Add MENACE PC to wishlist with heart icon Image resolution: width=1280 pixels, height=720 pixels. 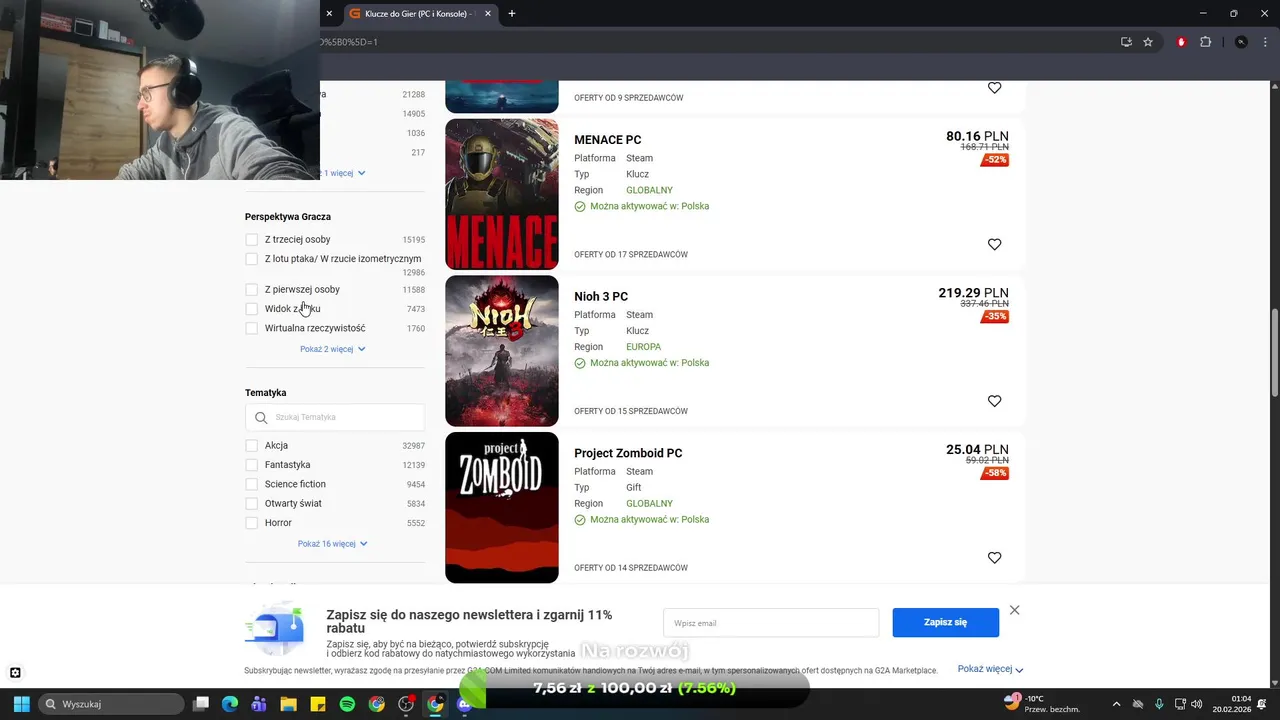994,244
